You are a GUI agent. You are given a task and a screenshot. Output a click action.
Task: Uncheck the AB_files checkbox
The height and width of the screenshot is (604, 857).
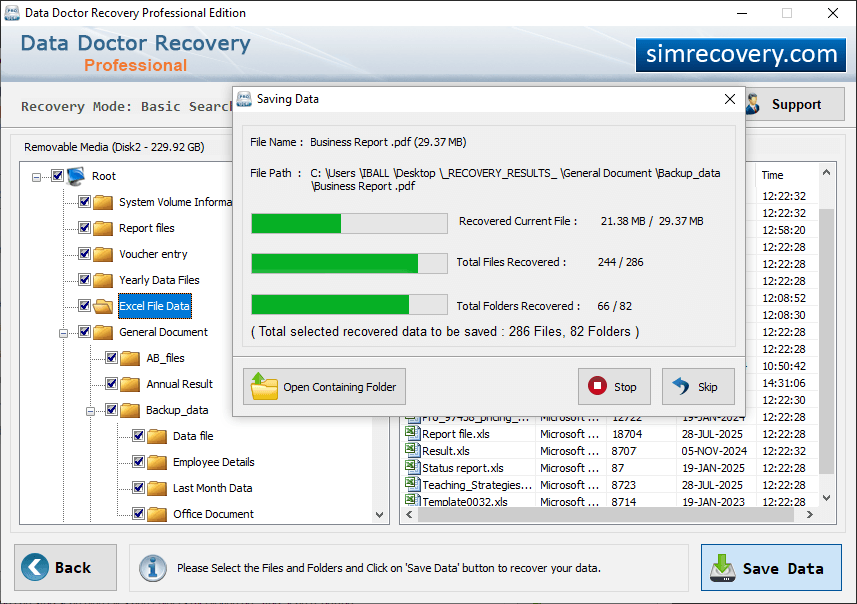111,357
